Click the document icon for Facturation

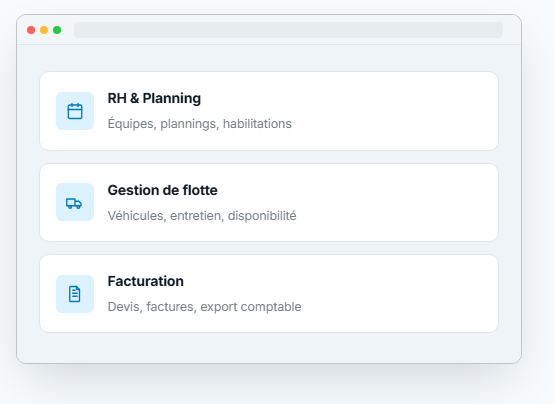pyautogui.click(x=75, y=294)
